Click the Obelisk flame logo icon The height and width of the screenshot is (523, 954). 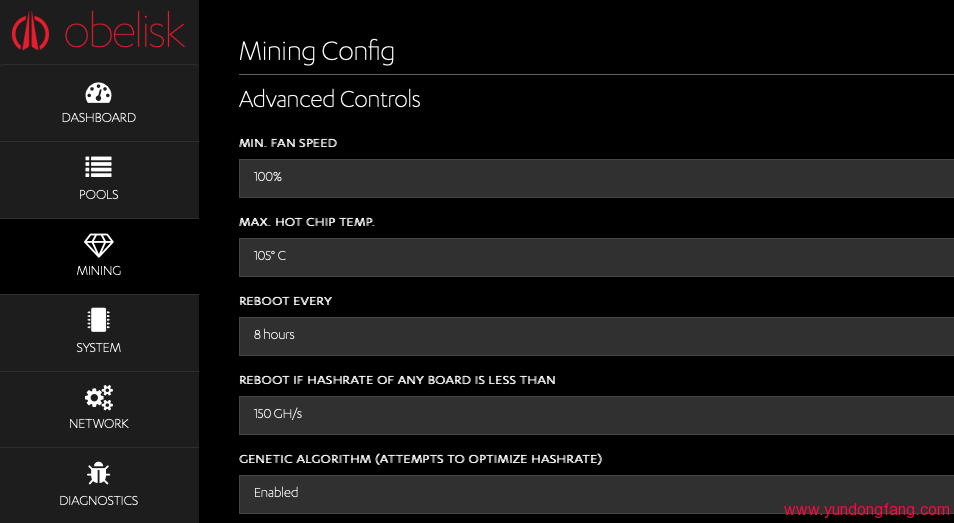click(x=31, y=32)
